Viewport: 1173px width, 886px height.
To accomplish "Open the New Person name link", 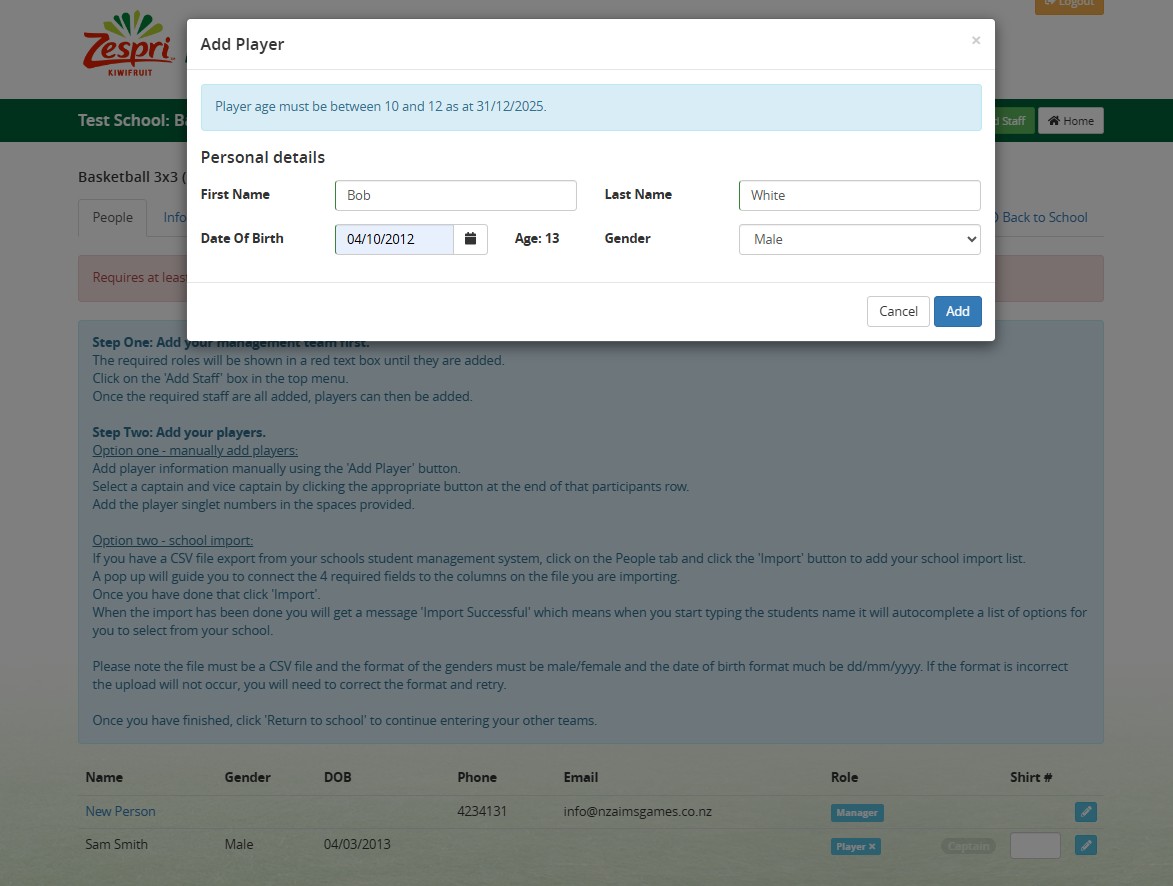I will (120, 811).
